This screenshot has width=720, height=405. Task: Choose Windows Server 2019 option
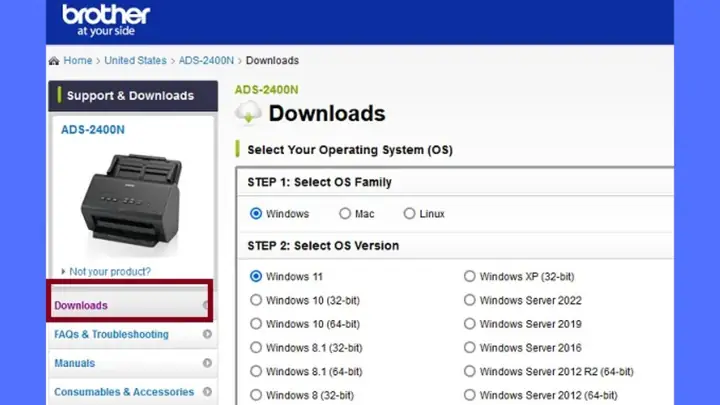[x=469, y=324]
